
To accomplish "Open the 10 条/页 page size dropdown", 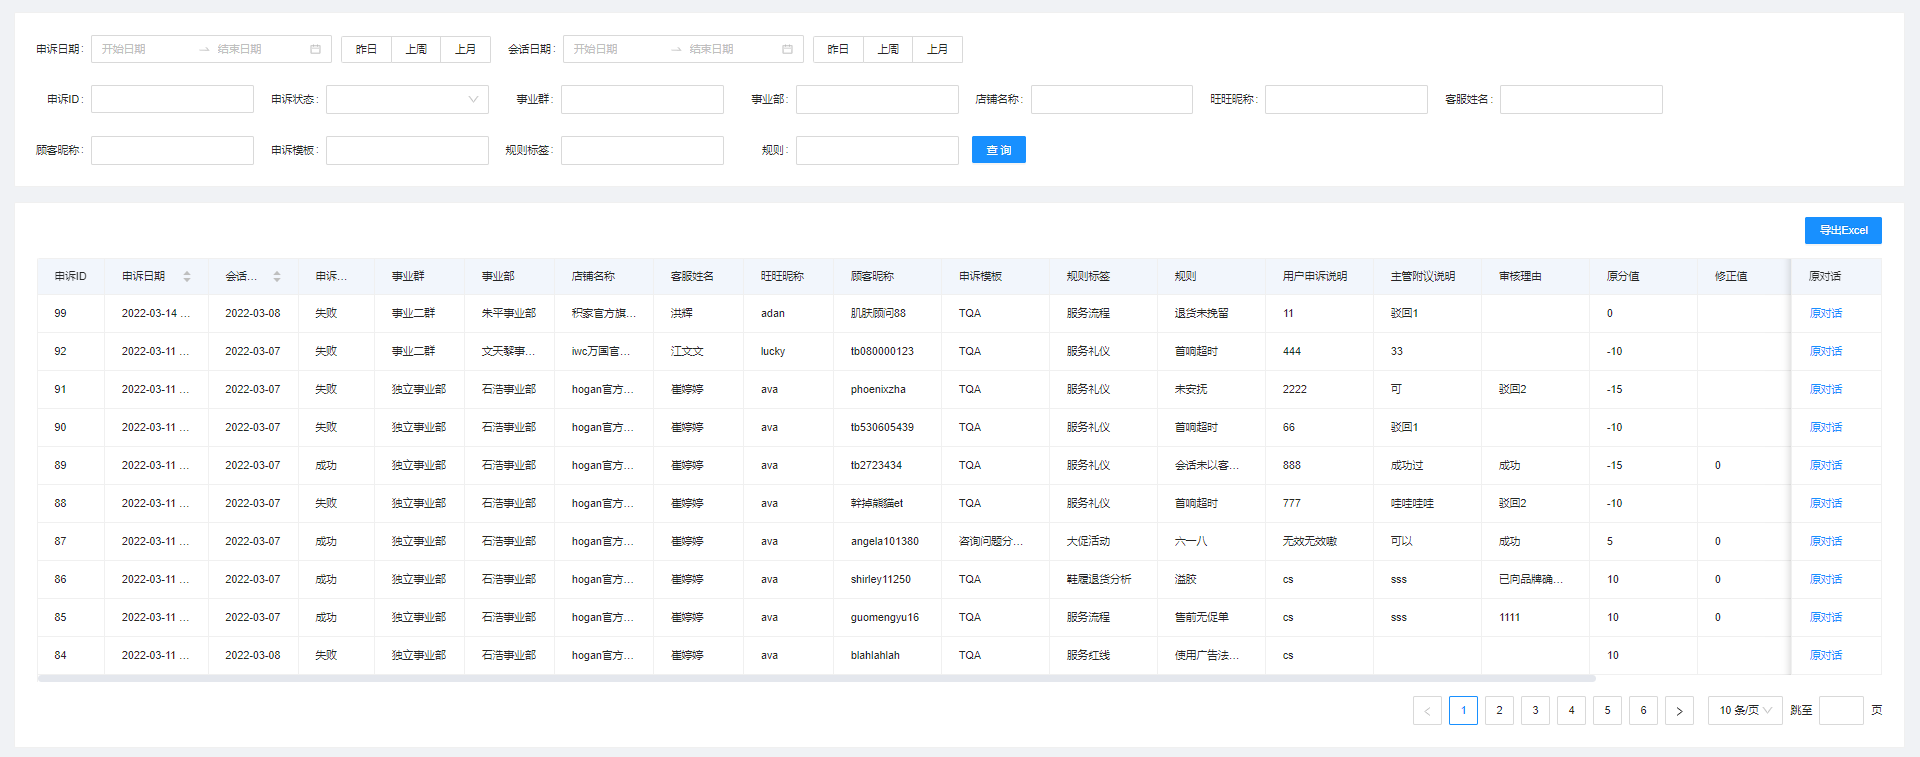I will click(1745, 710).
